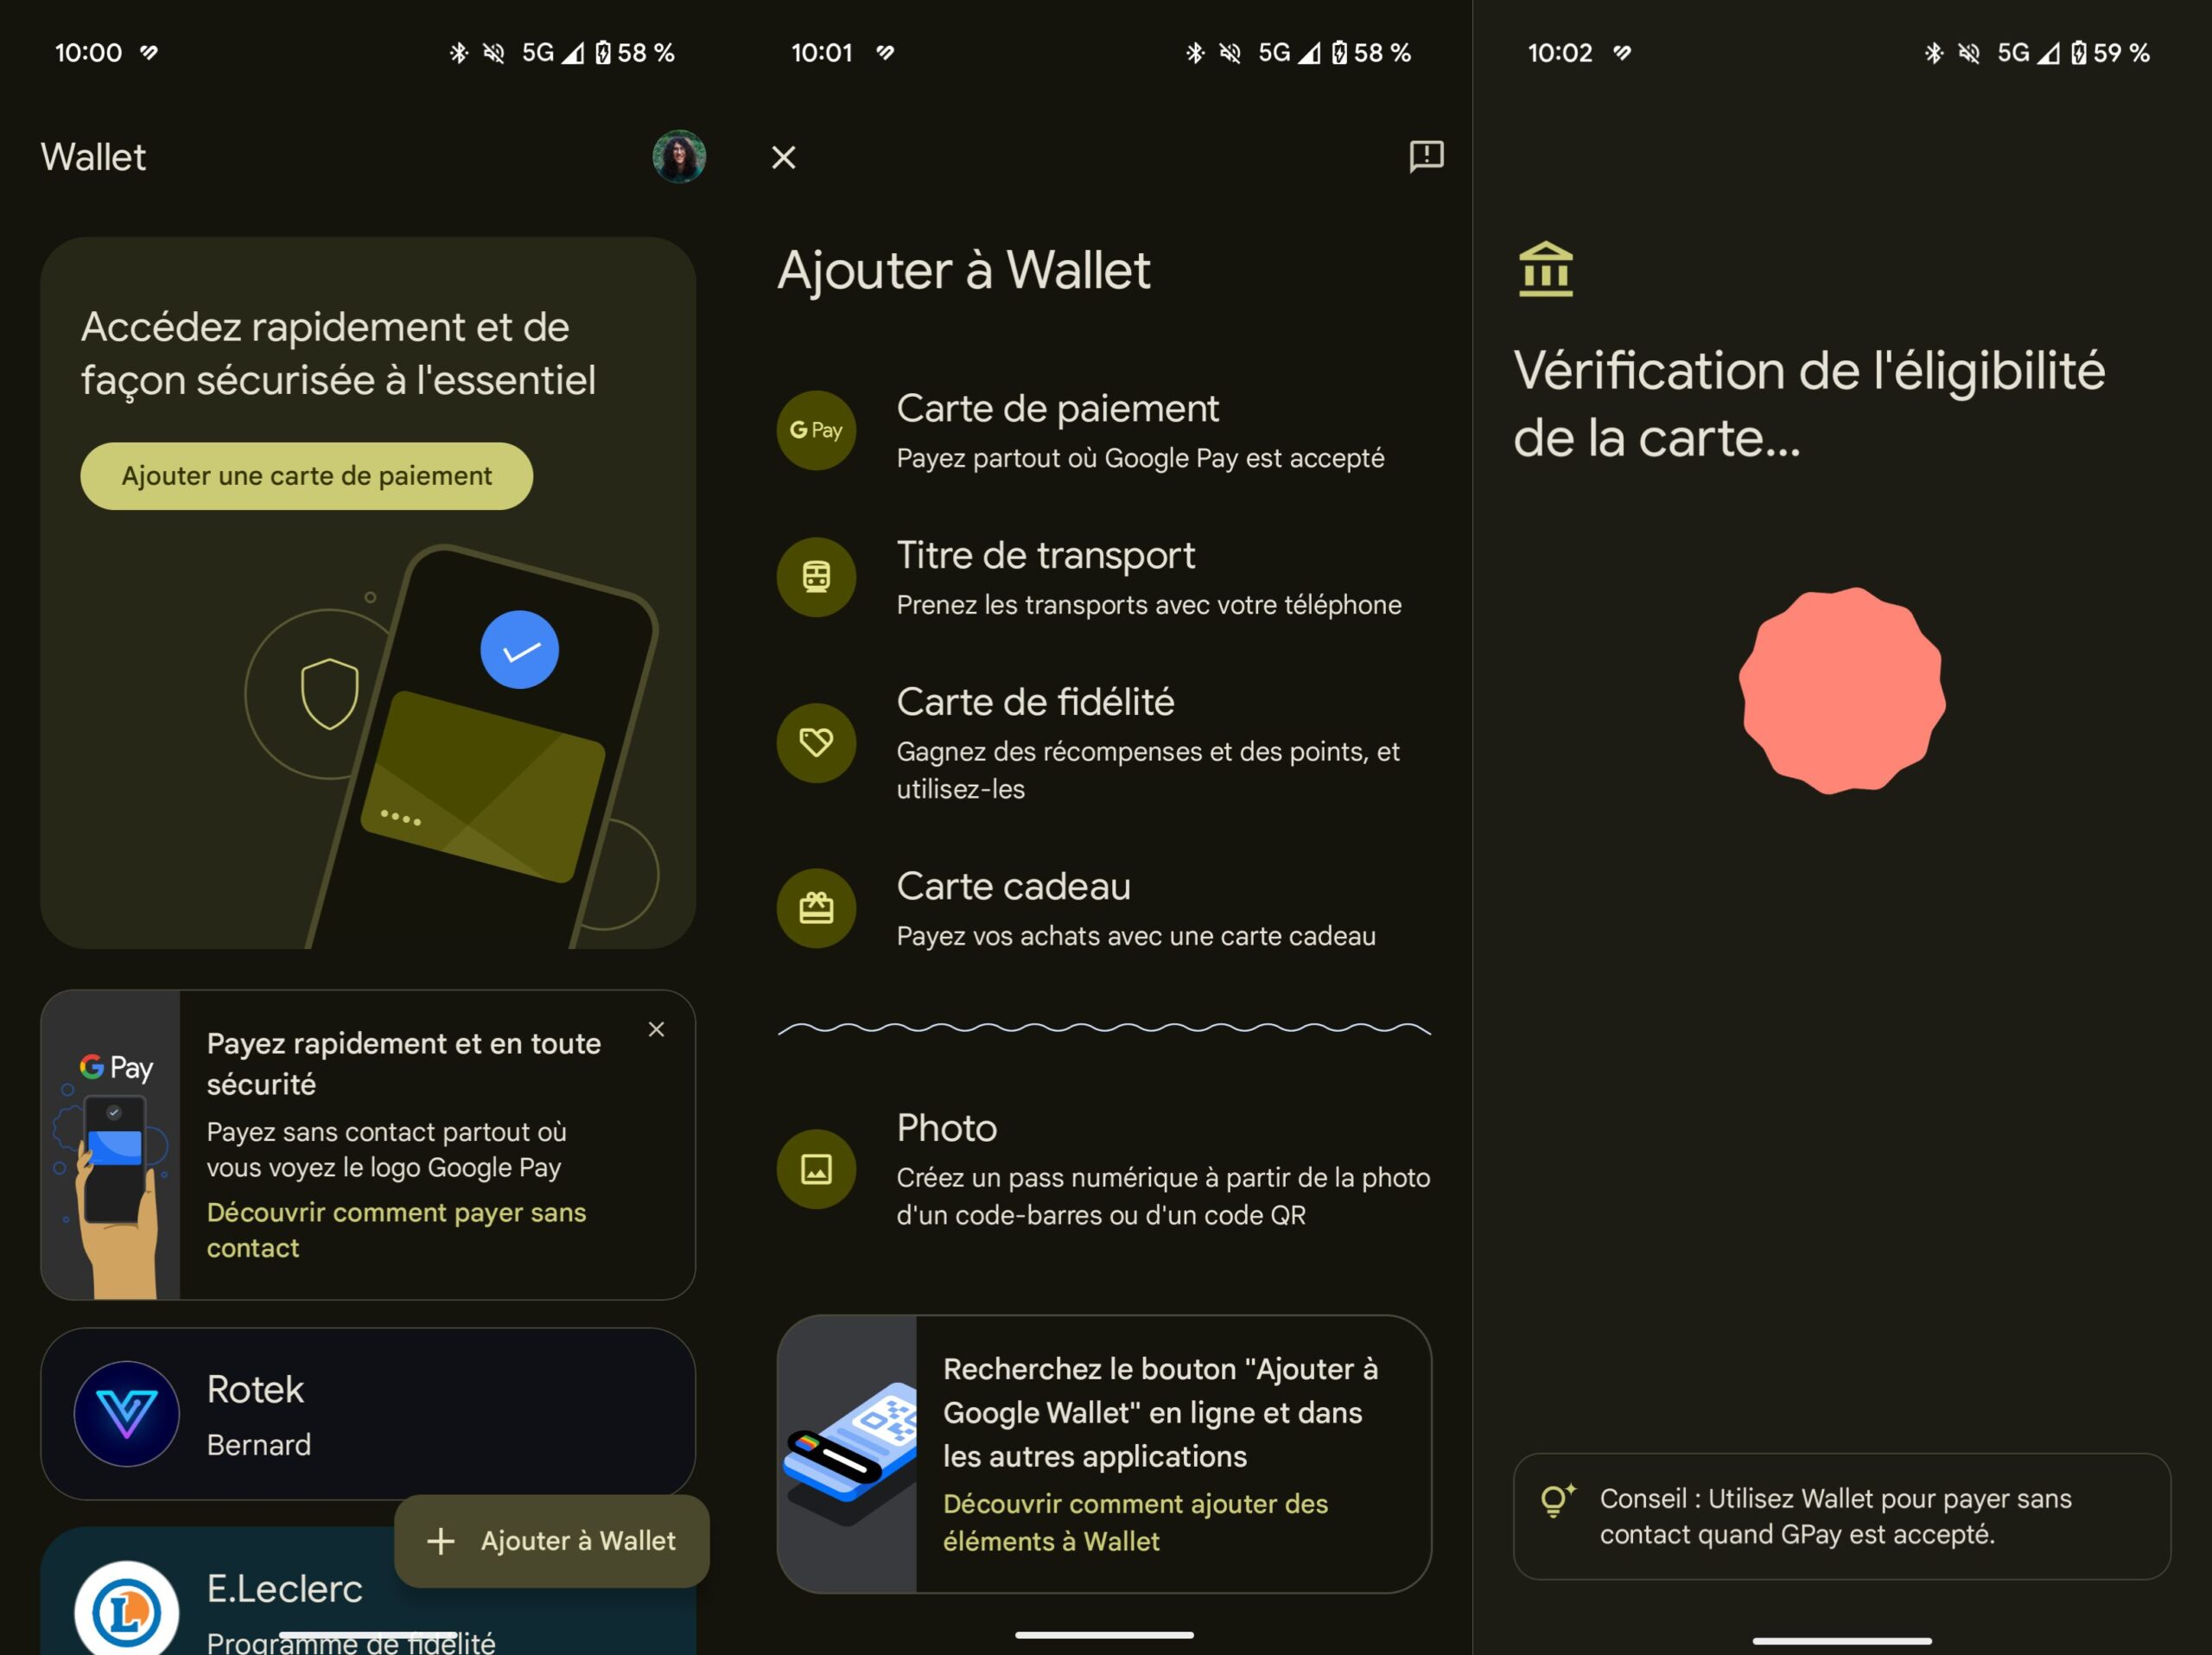Open the profile avatar in Wallet header
This screenshot has width=2212, height=1655.
(679, 156)
